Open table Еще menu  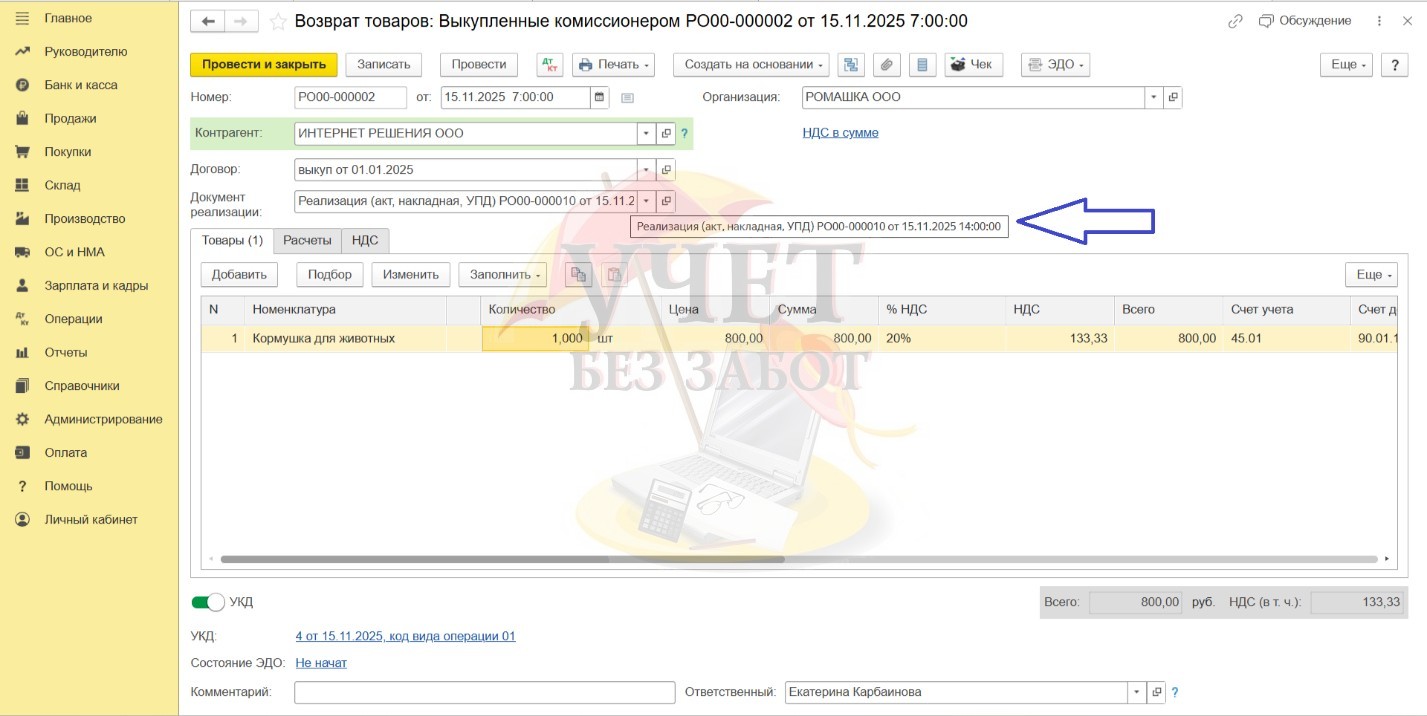[1370, 274]
